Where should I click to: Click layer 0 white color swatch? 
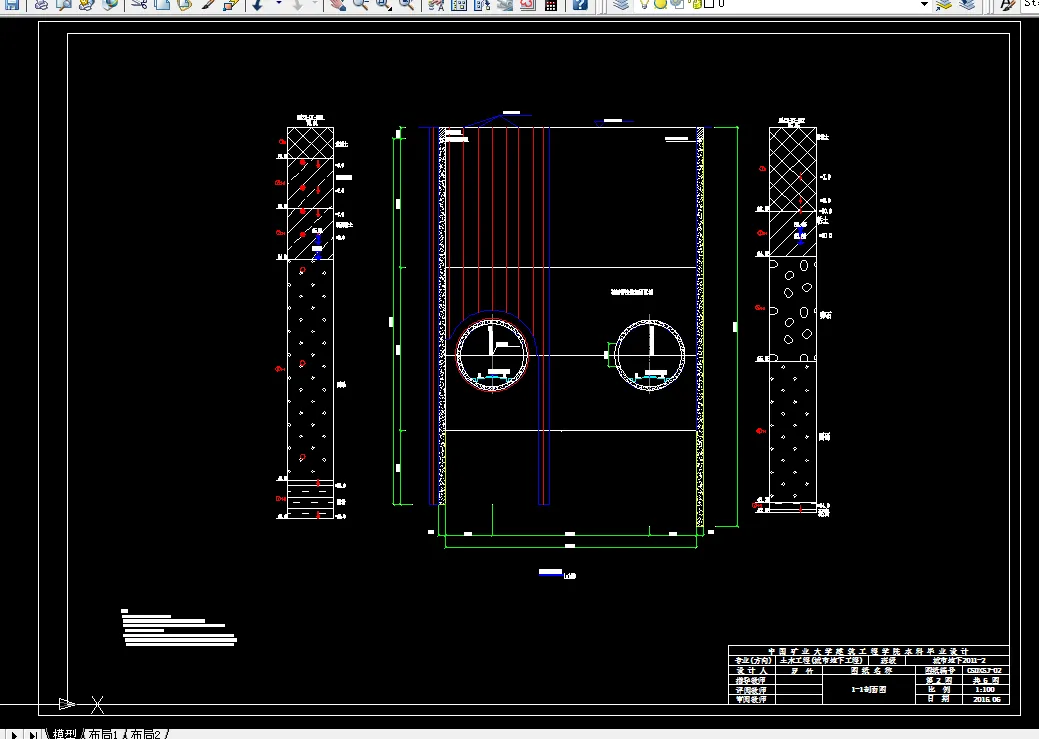709,3
